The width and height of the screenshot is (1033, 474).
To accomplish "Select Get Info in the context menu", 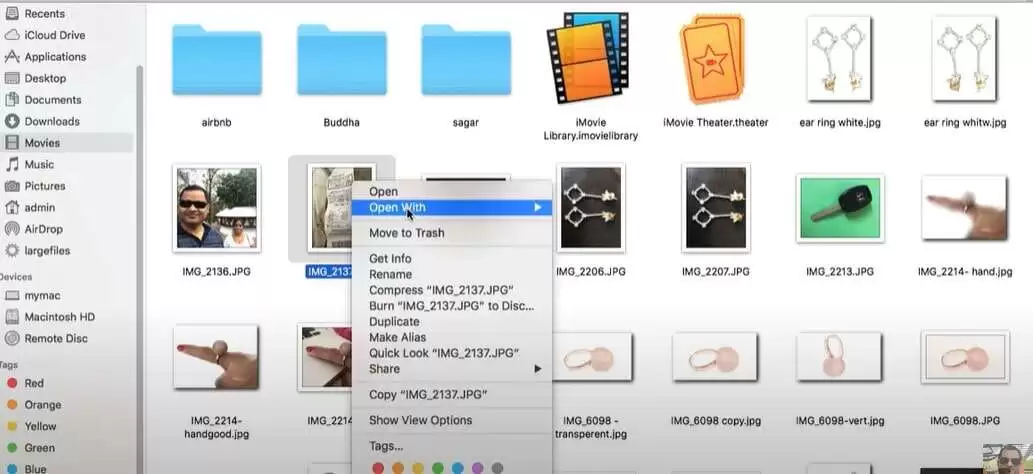I will 390,259.
